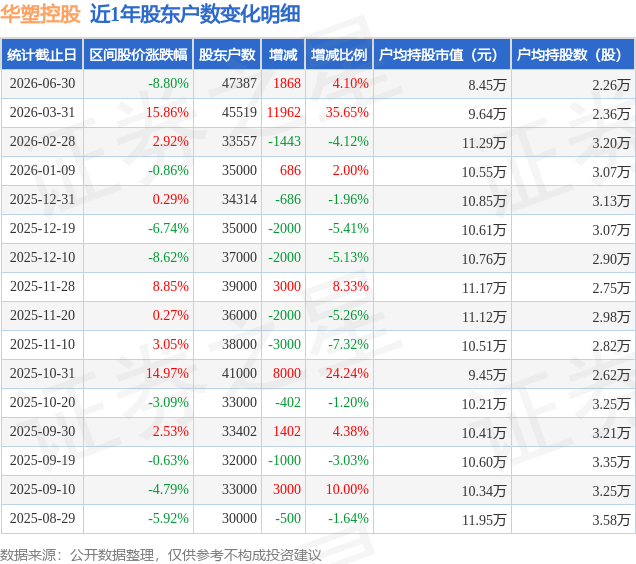
Task: Click the 15.86% price change cell
Action: tap(167, 112)
